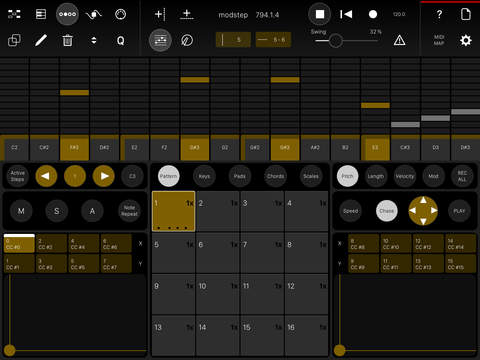Viewport: 480px width, 360px height.
Task: Click the left arrow octave button
Action: click(x=46, y=176)
